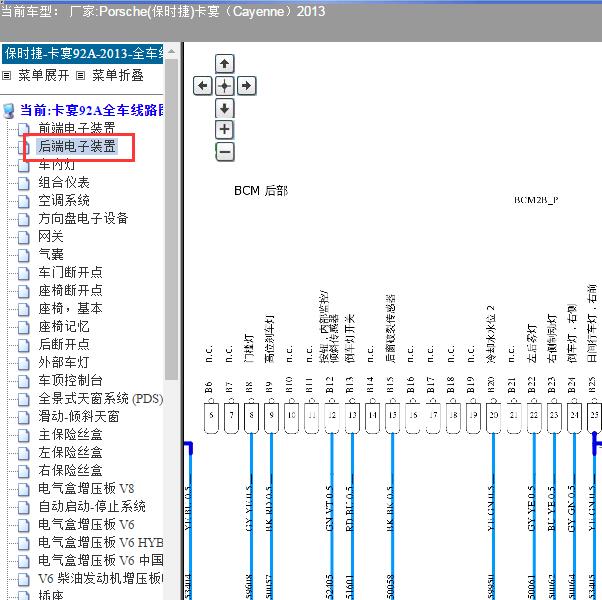
Task: Click the scroll-up arrow of the tree panel
Action: (x=172, y=51)
